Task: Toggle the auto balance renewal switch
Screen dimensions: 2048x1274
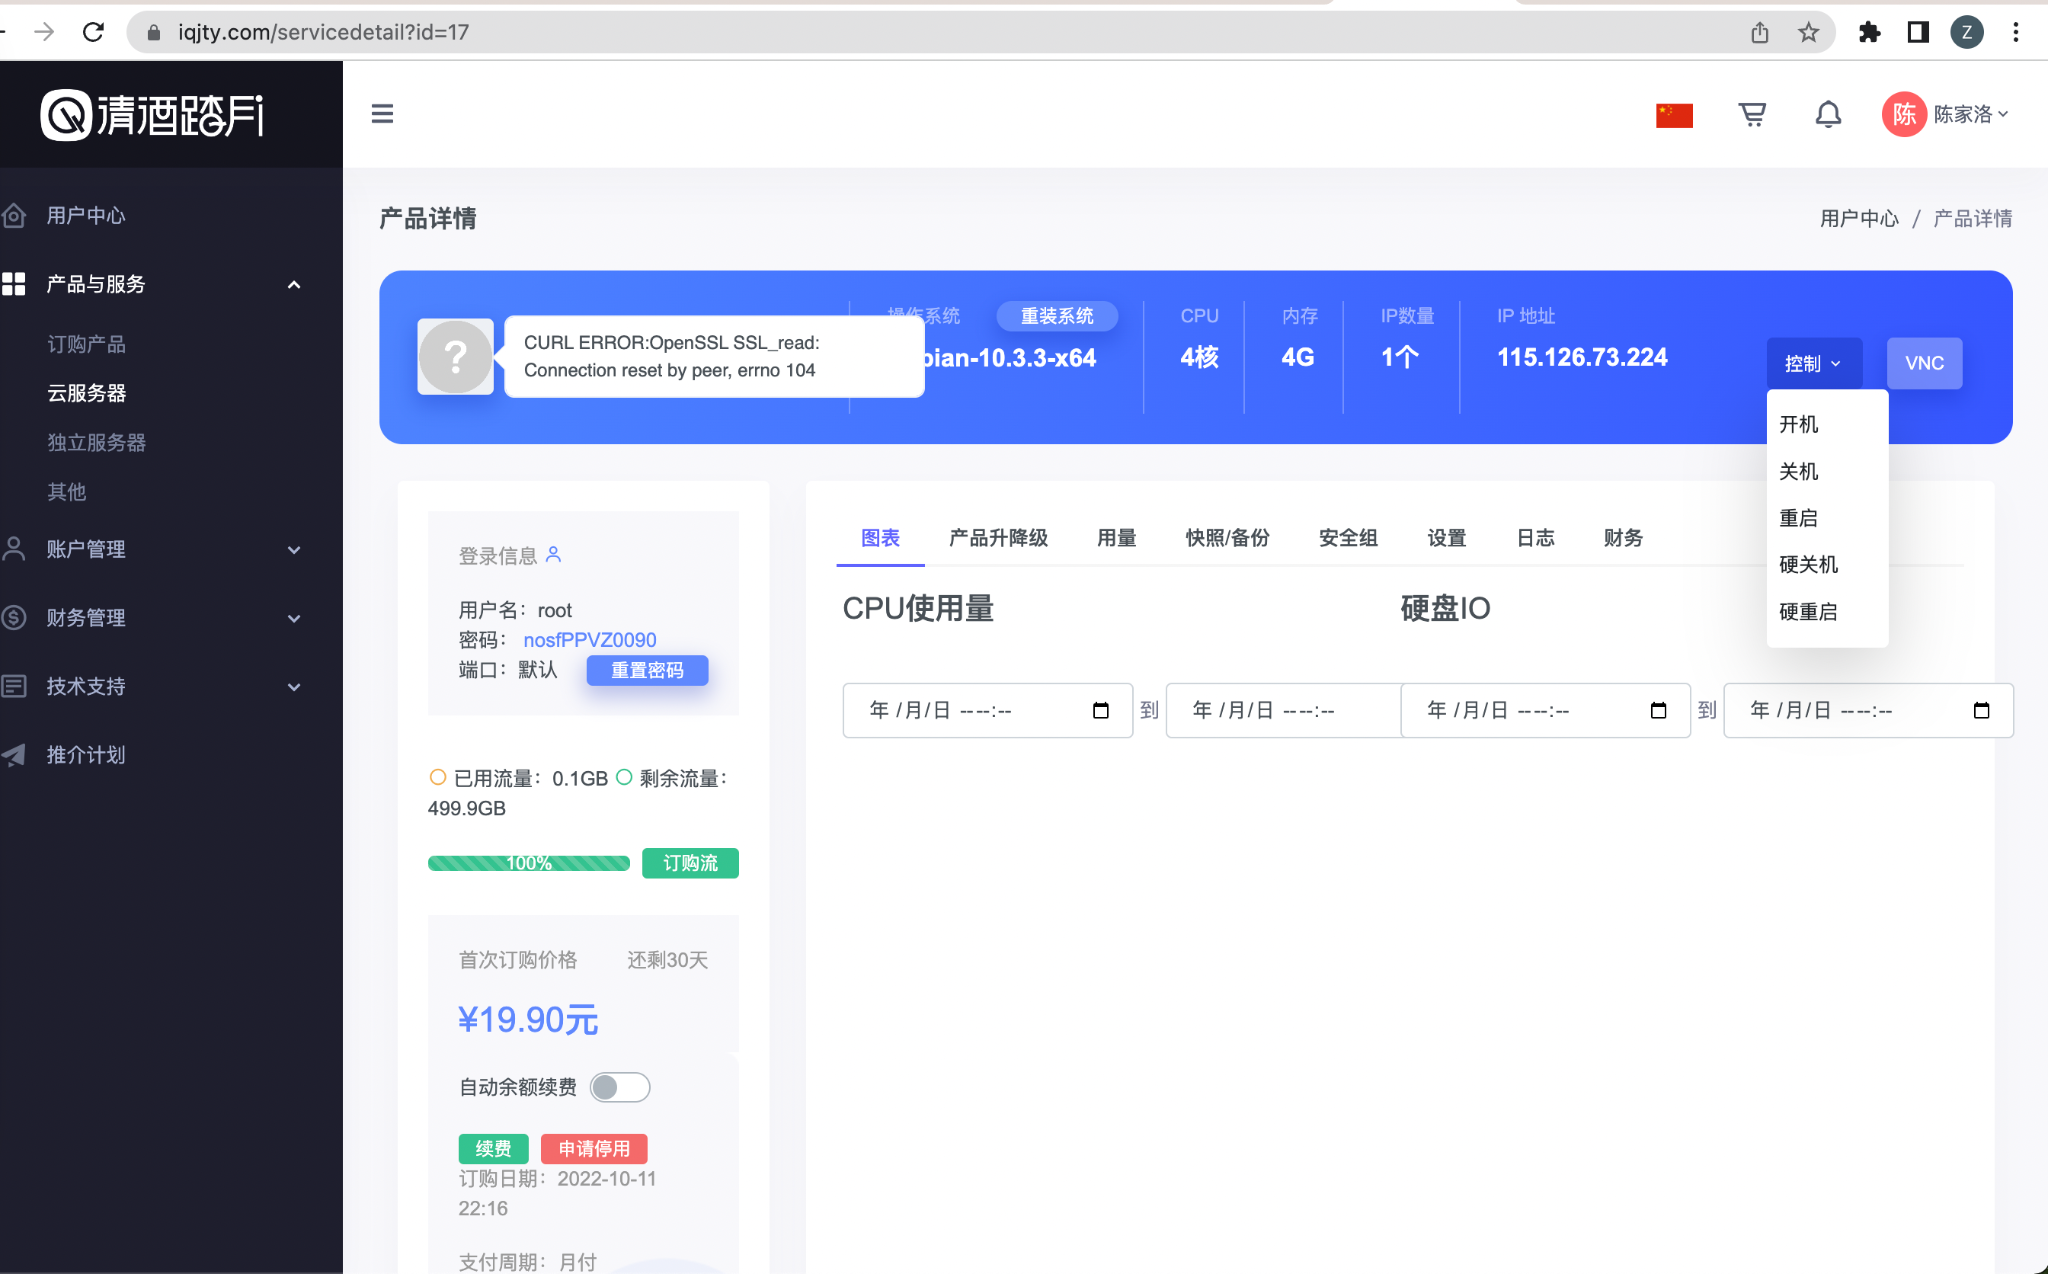Action: click(620, 1087)
